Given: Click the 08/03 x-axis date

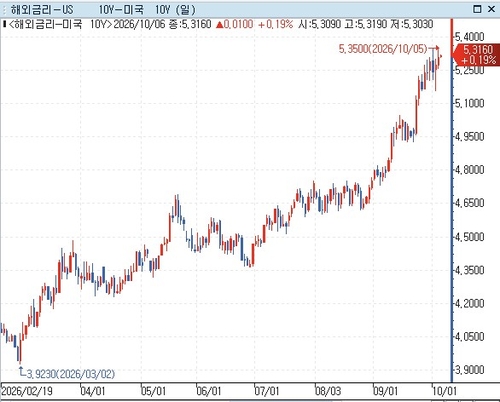Looking at the screenshot, I should (328, 391).
